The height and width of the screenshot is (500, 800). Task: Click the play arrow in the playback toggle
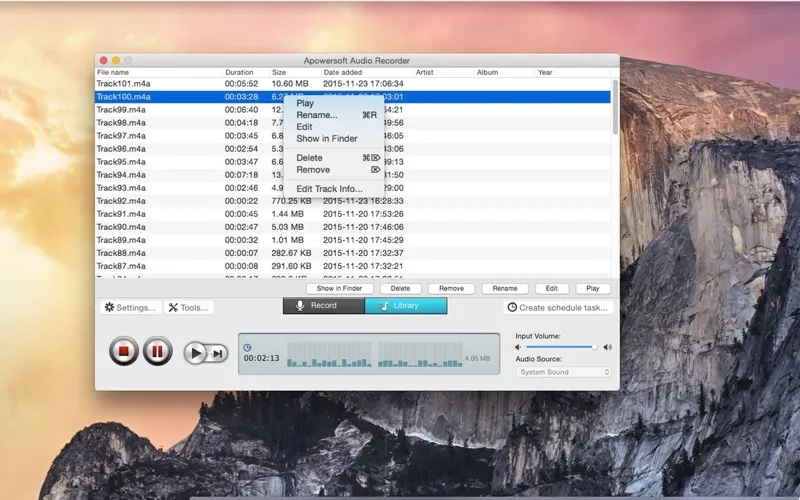pyautogui.click(x=196, y=352)
